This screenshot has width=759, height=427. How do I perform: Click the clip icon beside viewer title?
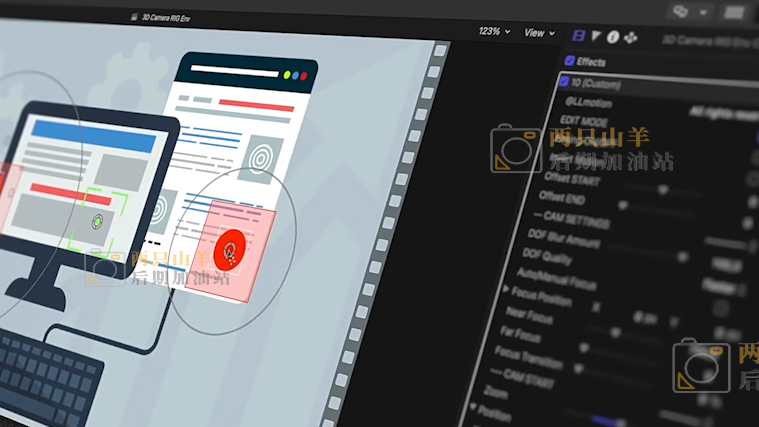coord(134,17)
